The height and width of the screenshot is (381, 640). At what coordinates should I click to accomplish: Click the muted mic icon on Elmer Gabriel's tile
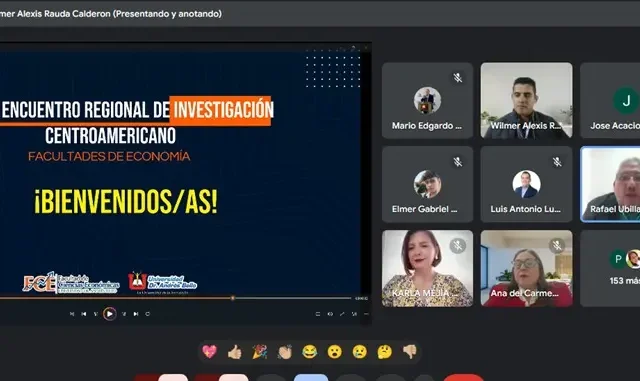(x=458, y=162)
